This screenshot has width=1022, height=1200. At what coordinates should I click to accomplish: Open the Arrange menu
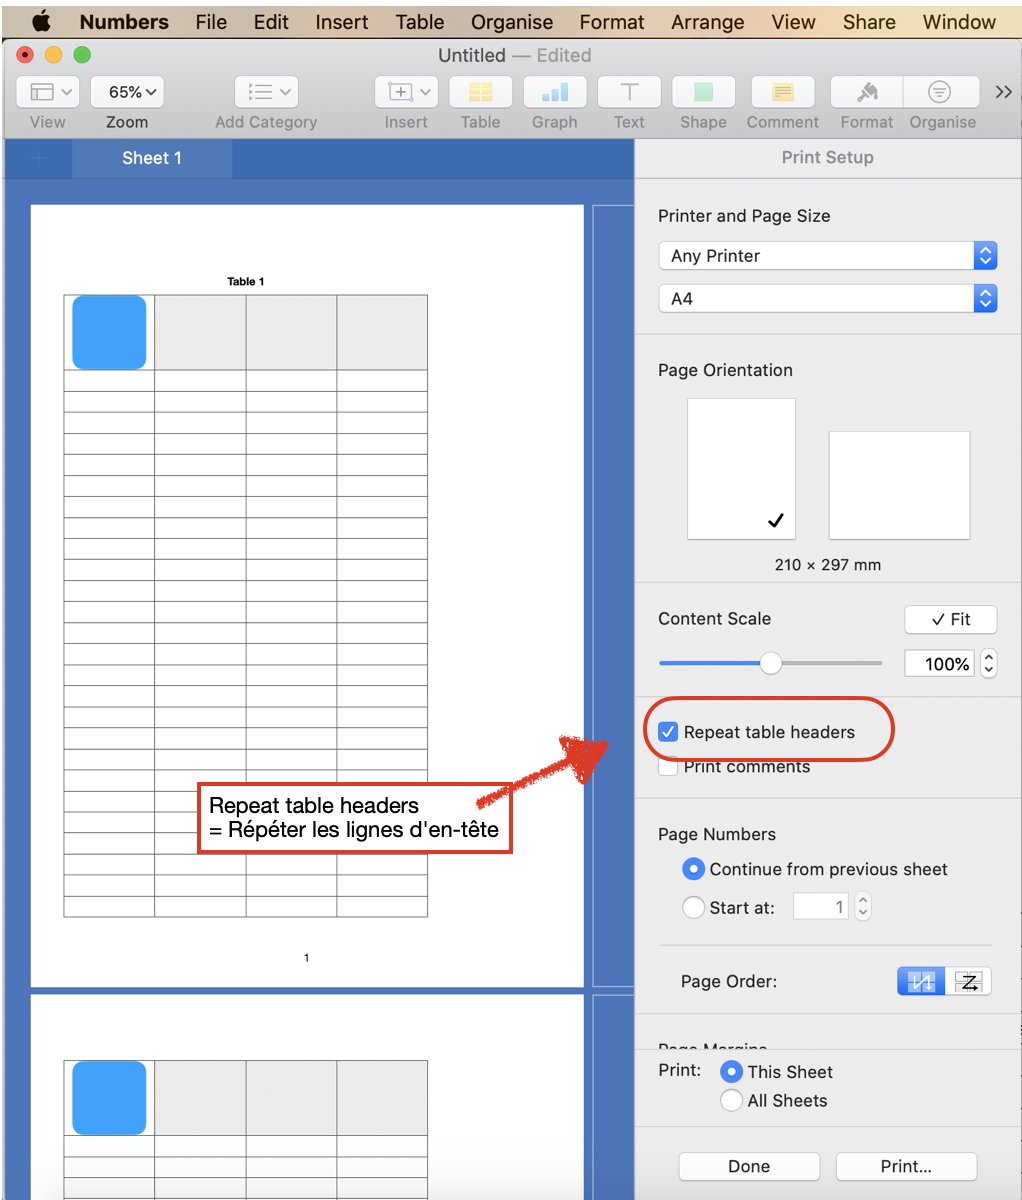(x=708, y=22)
